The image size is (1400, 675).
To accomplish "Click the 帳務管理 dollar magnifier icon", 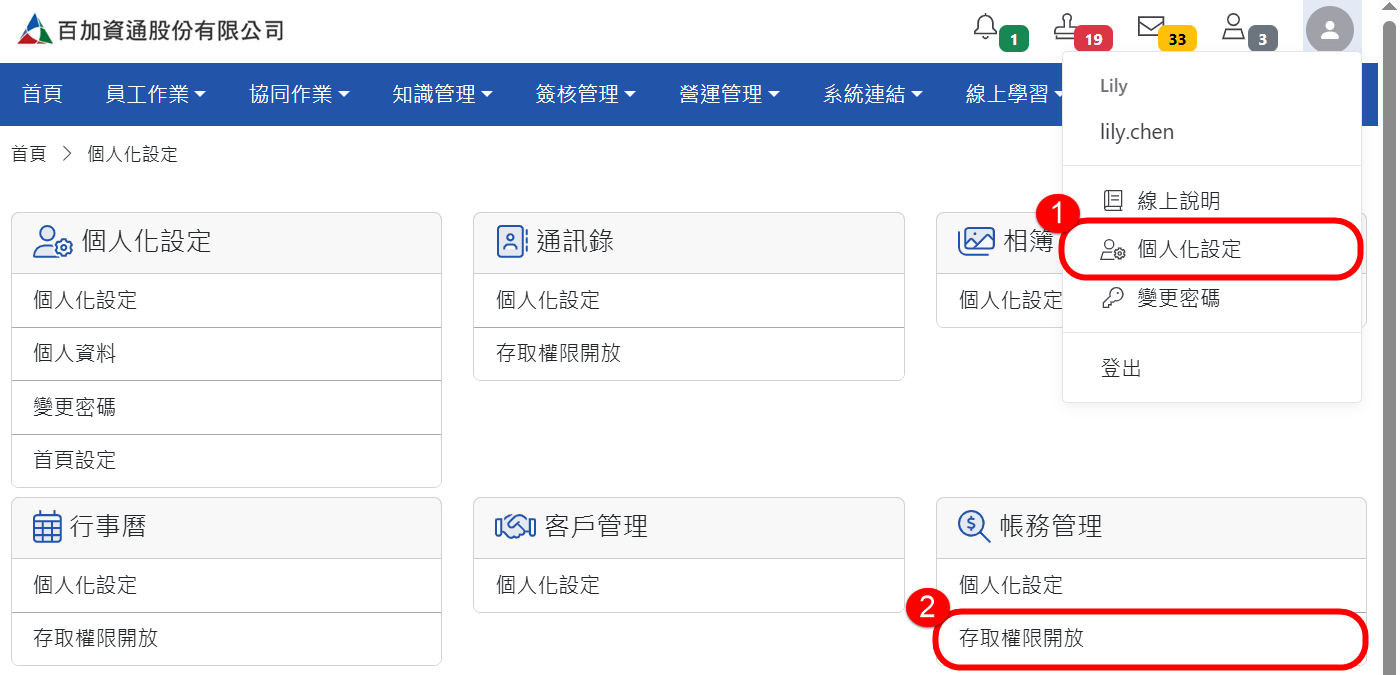I will (x=974, y=526).
